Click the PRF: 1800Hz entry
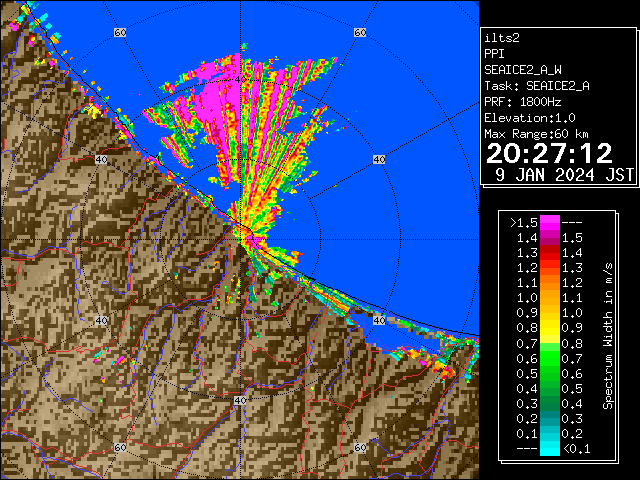Screen dimensions: 640x480 (x=523, y=102)
